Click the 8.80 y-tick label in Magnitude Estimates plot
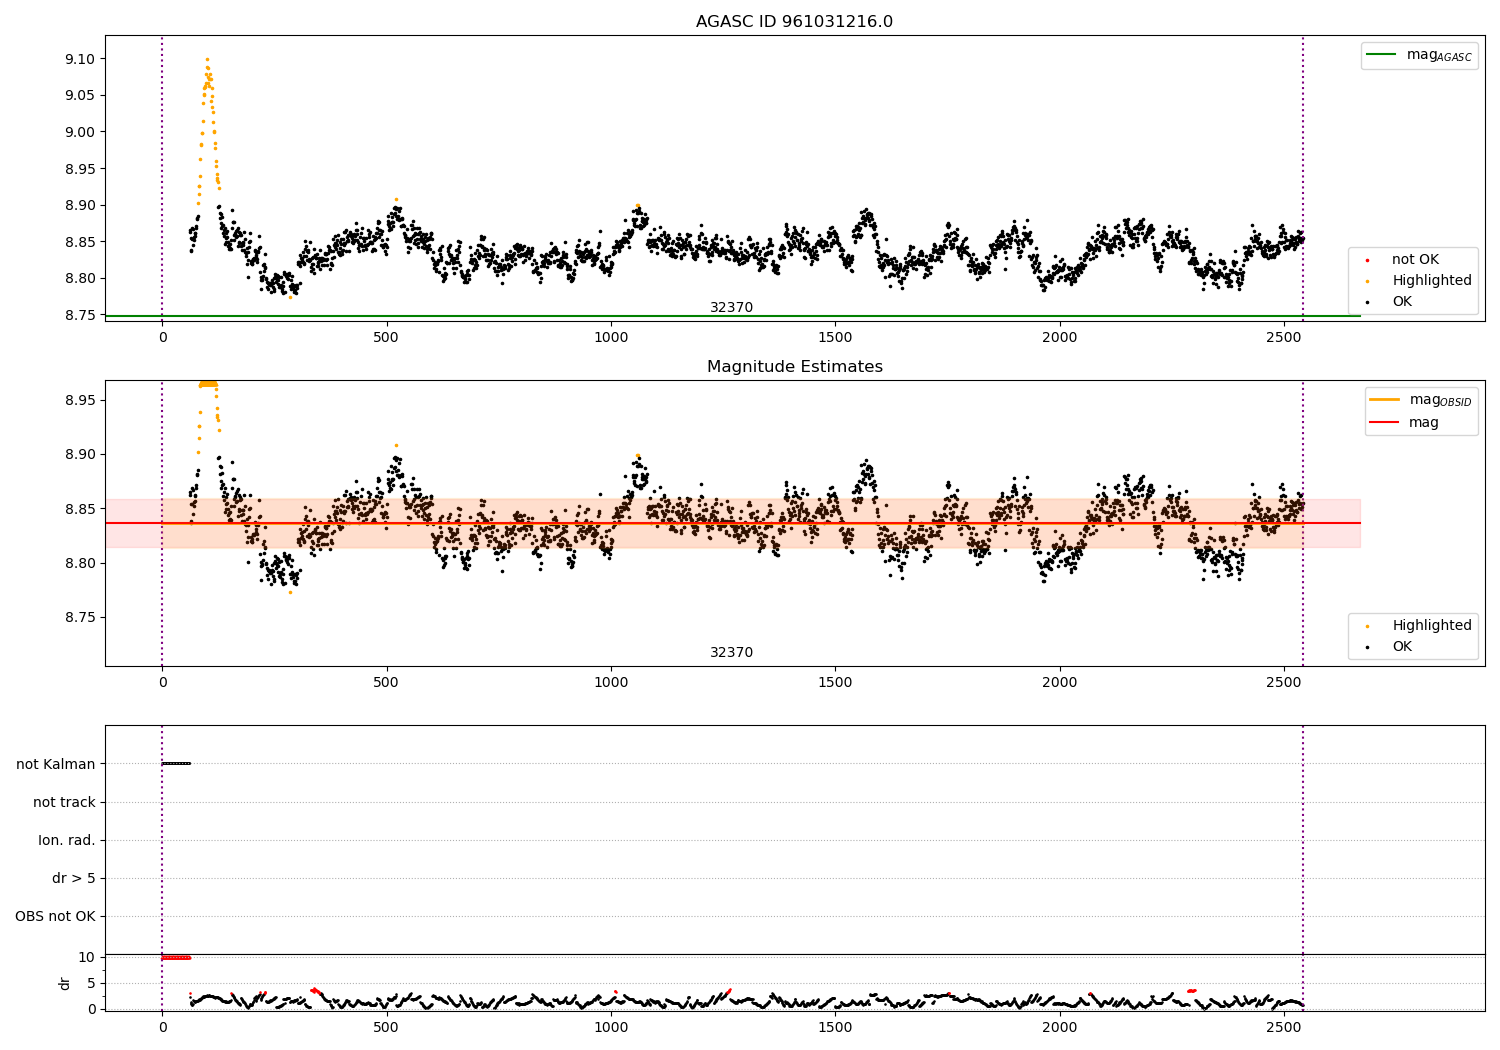The width and height of the screenshot is (1500, 1050). click(x=78, y=563)
